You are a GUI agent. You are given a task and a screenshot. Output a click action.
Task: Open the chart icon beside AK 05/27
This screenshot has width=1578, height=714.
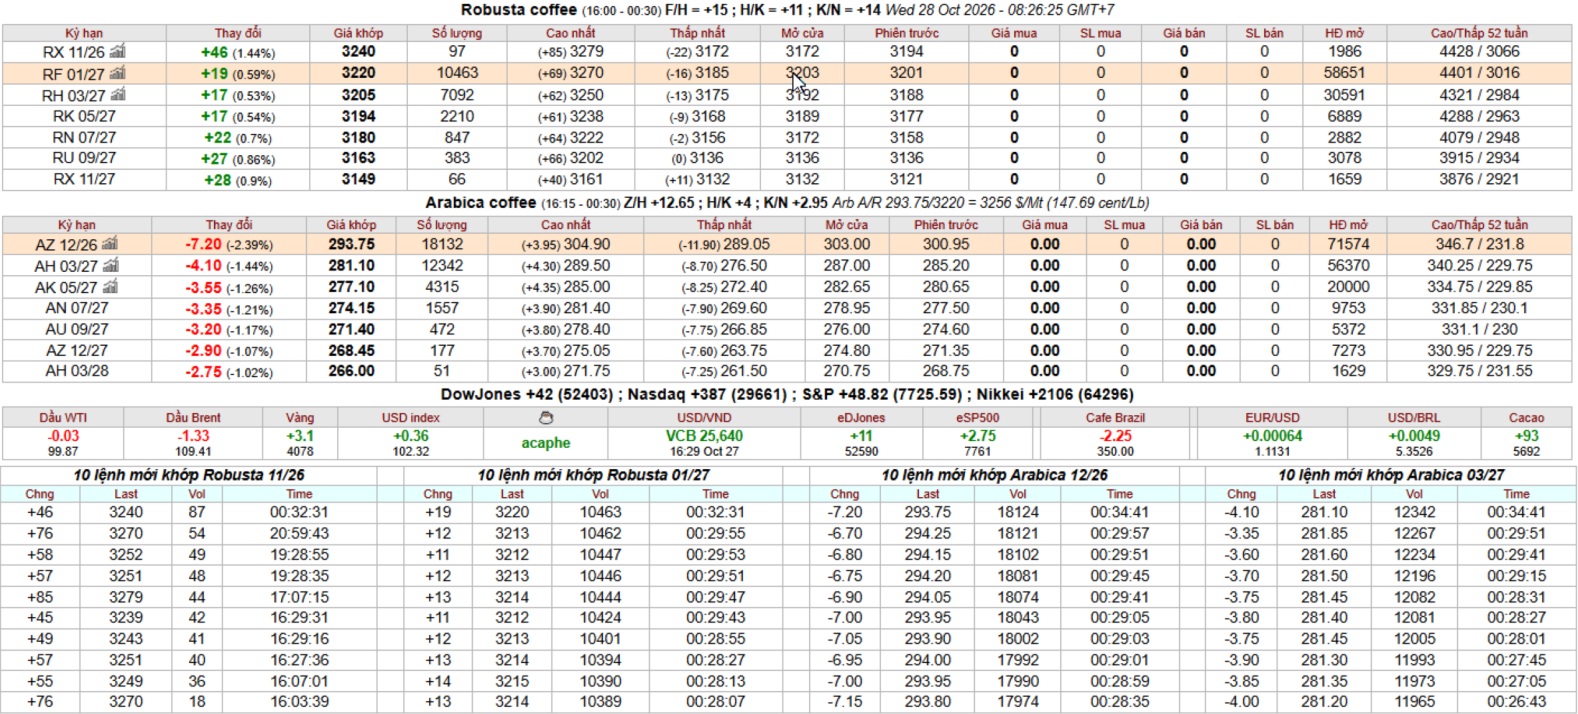(110, 286)
